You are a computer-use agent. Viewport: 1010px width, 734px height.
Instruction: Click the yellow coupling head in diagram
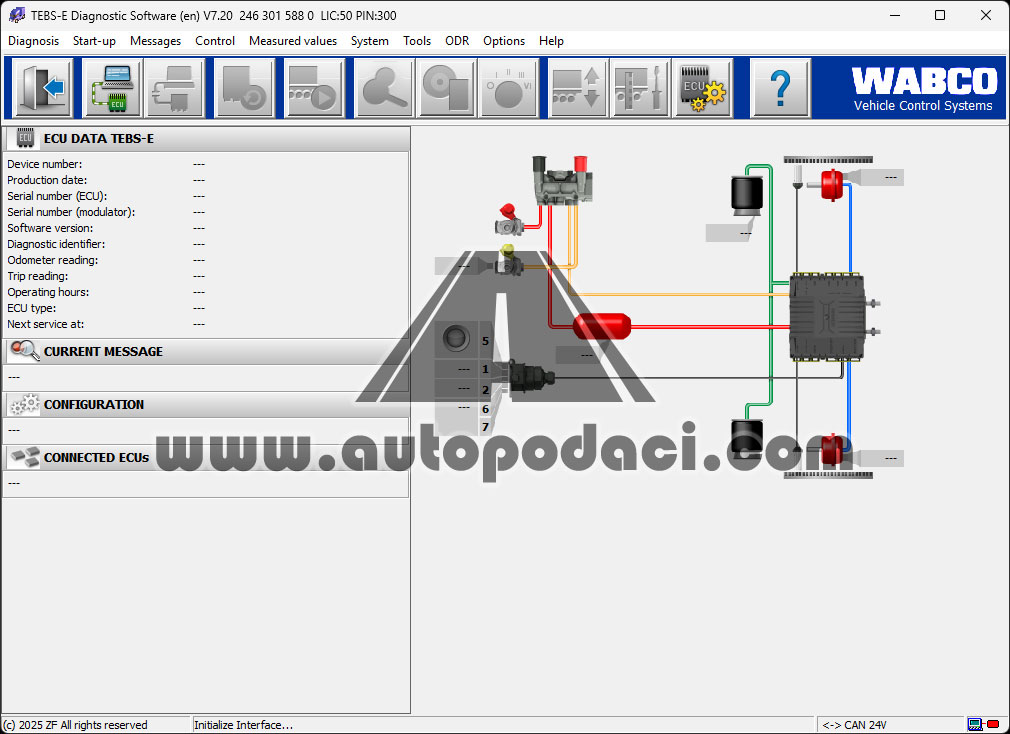point(508,260)
